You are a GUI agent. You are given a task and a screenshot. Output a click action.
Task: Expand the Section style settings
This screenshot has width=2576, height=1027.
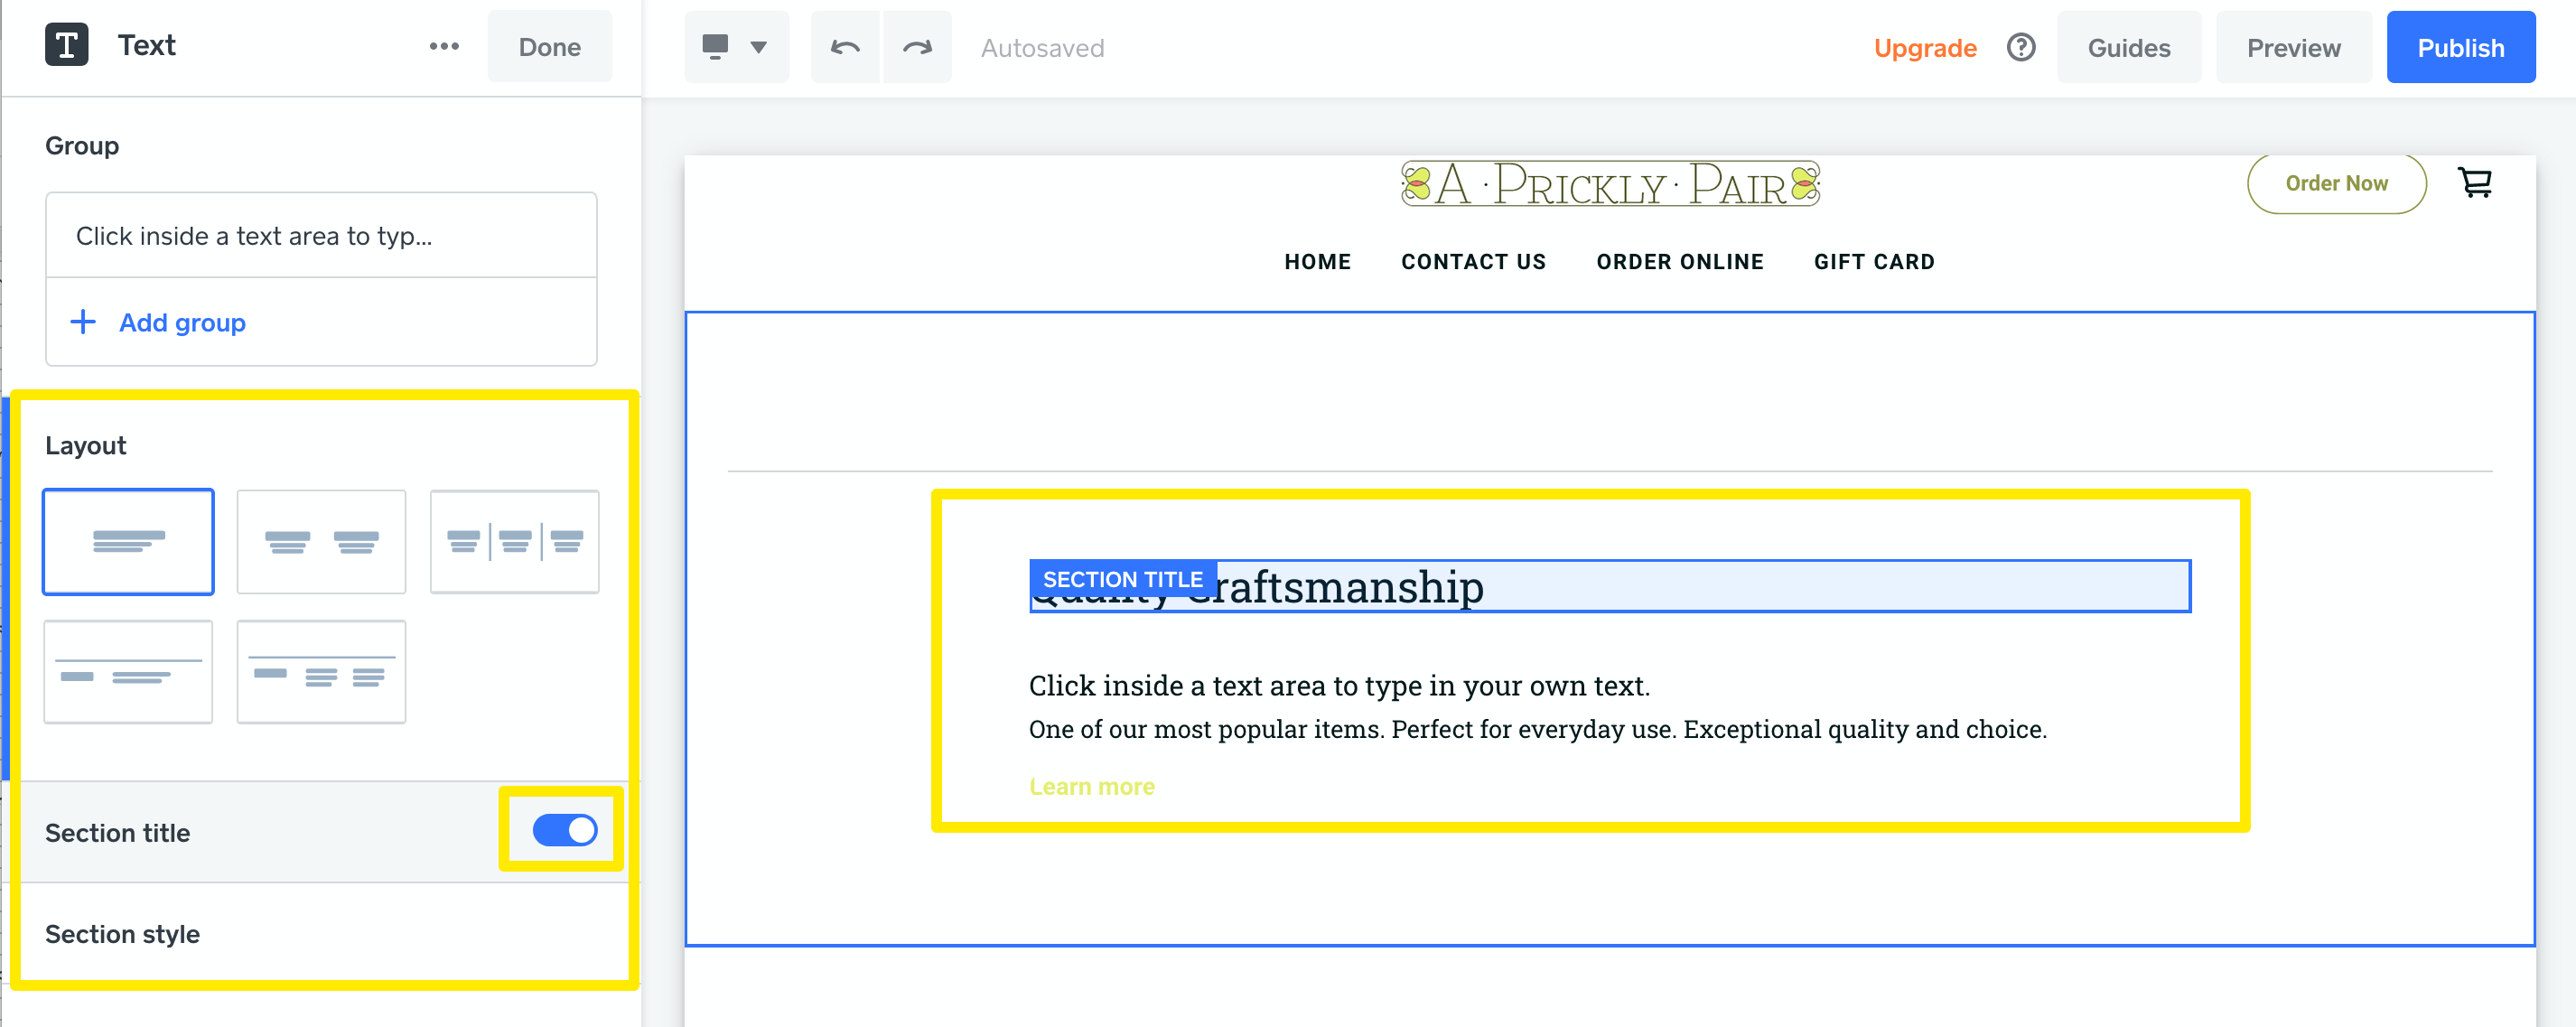click(x=122, y=933)
